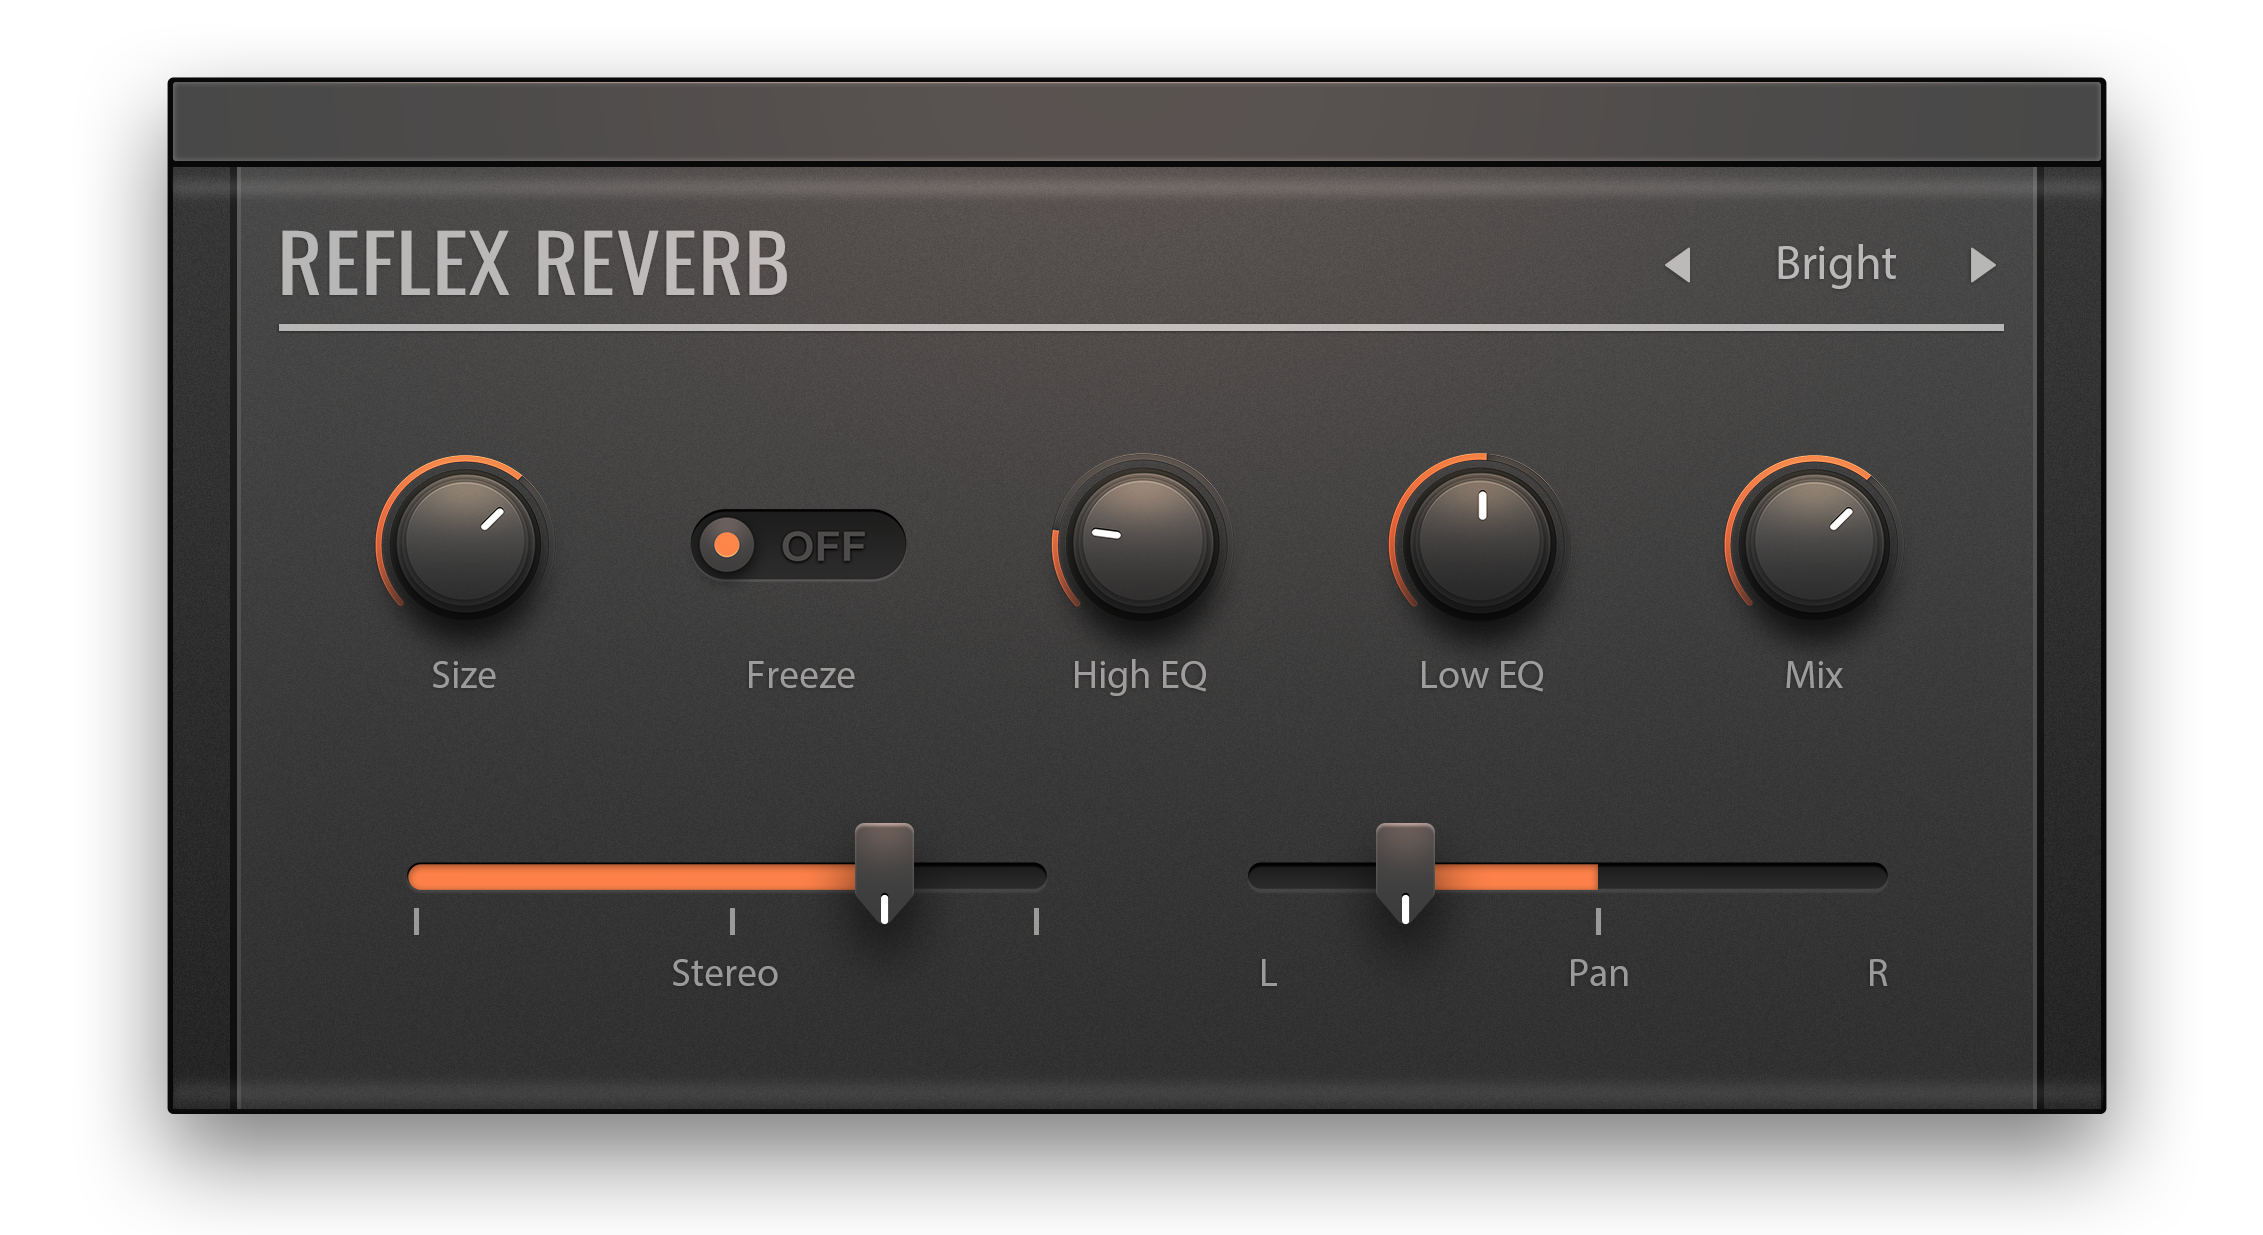The height and width of the screenshot is (1235, 2263).
Task: Click the Stereo slider leftmost tick mark
Action: [x=416, y=921]
